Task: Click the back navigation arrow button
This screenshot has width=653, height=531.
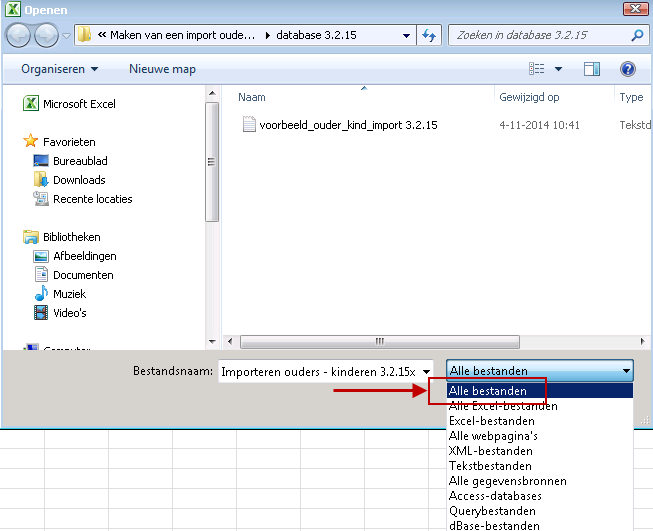Action: click(x=19, y=36)
